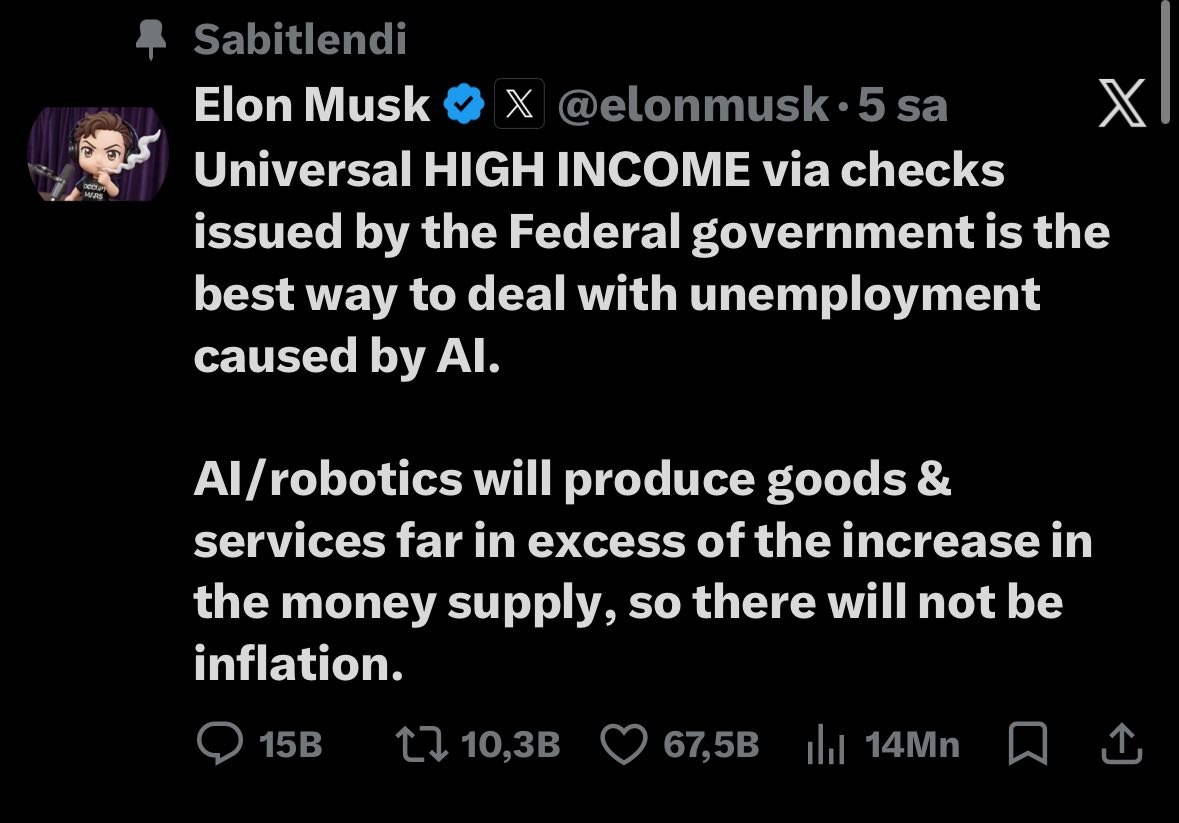Screen dimensions: 1179x823
Task: Click the large X logo at top right
Action: point(1122,105)
